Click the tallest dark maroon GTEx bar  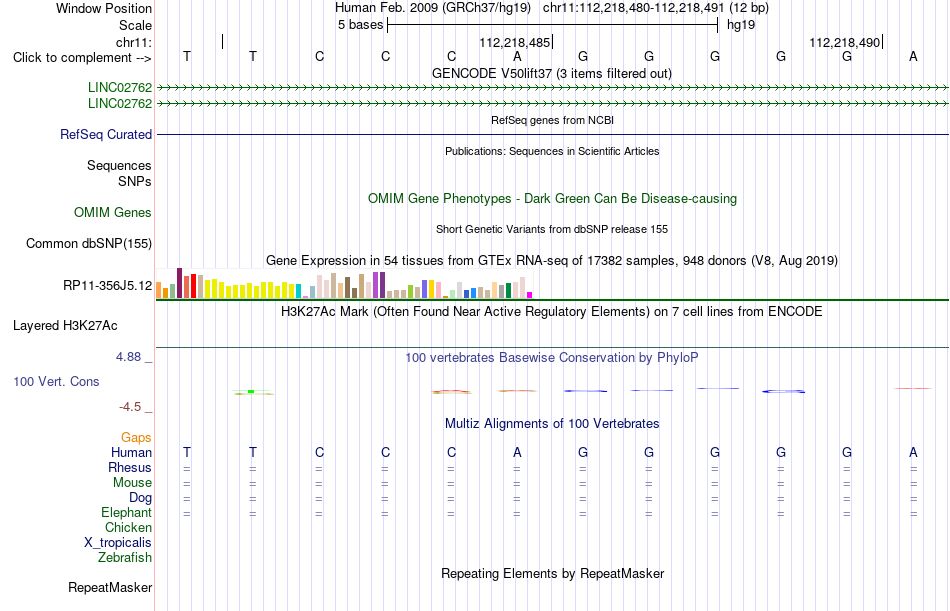pos(179,283)
